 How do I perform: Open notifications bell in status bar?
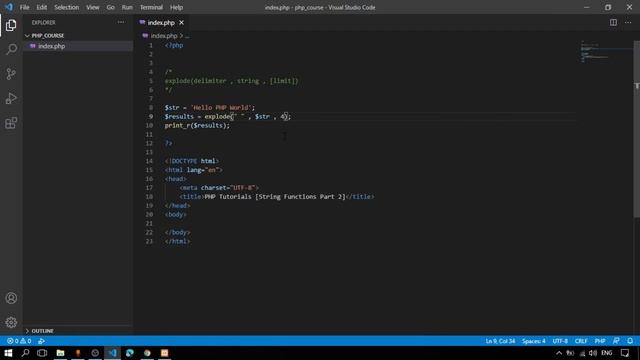tap(630, 341)
